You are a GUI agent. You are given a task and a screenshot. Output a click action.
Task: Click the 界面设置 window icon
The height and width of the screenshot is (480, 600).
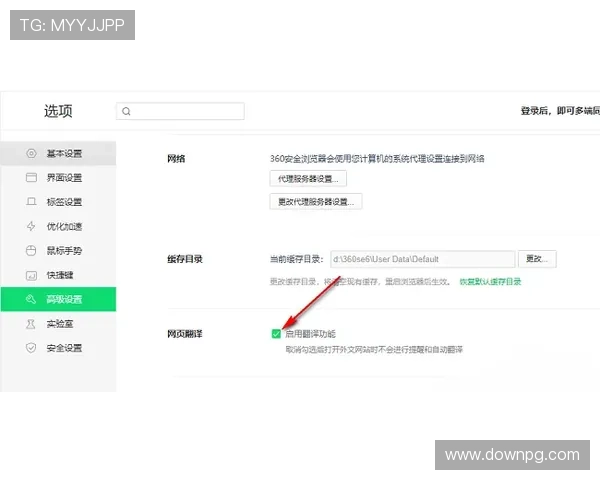(x=31, y=178)
